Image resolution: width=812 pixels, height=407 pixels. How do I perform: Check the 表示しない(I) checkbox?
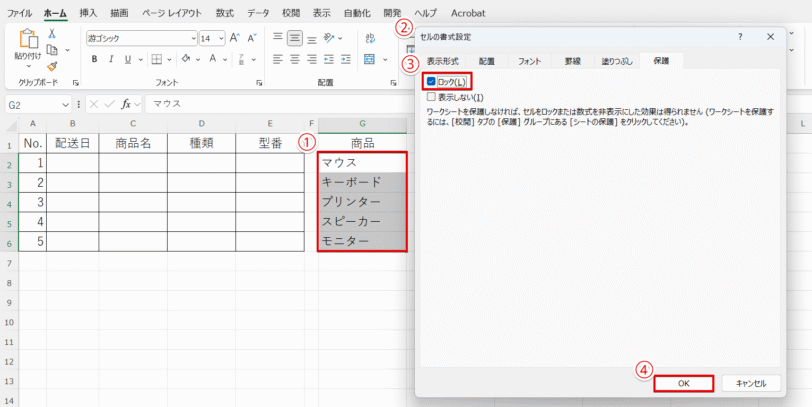[431, 97]
